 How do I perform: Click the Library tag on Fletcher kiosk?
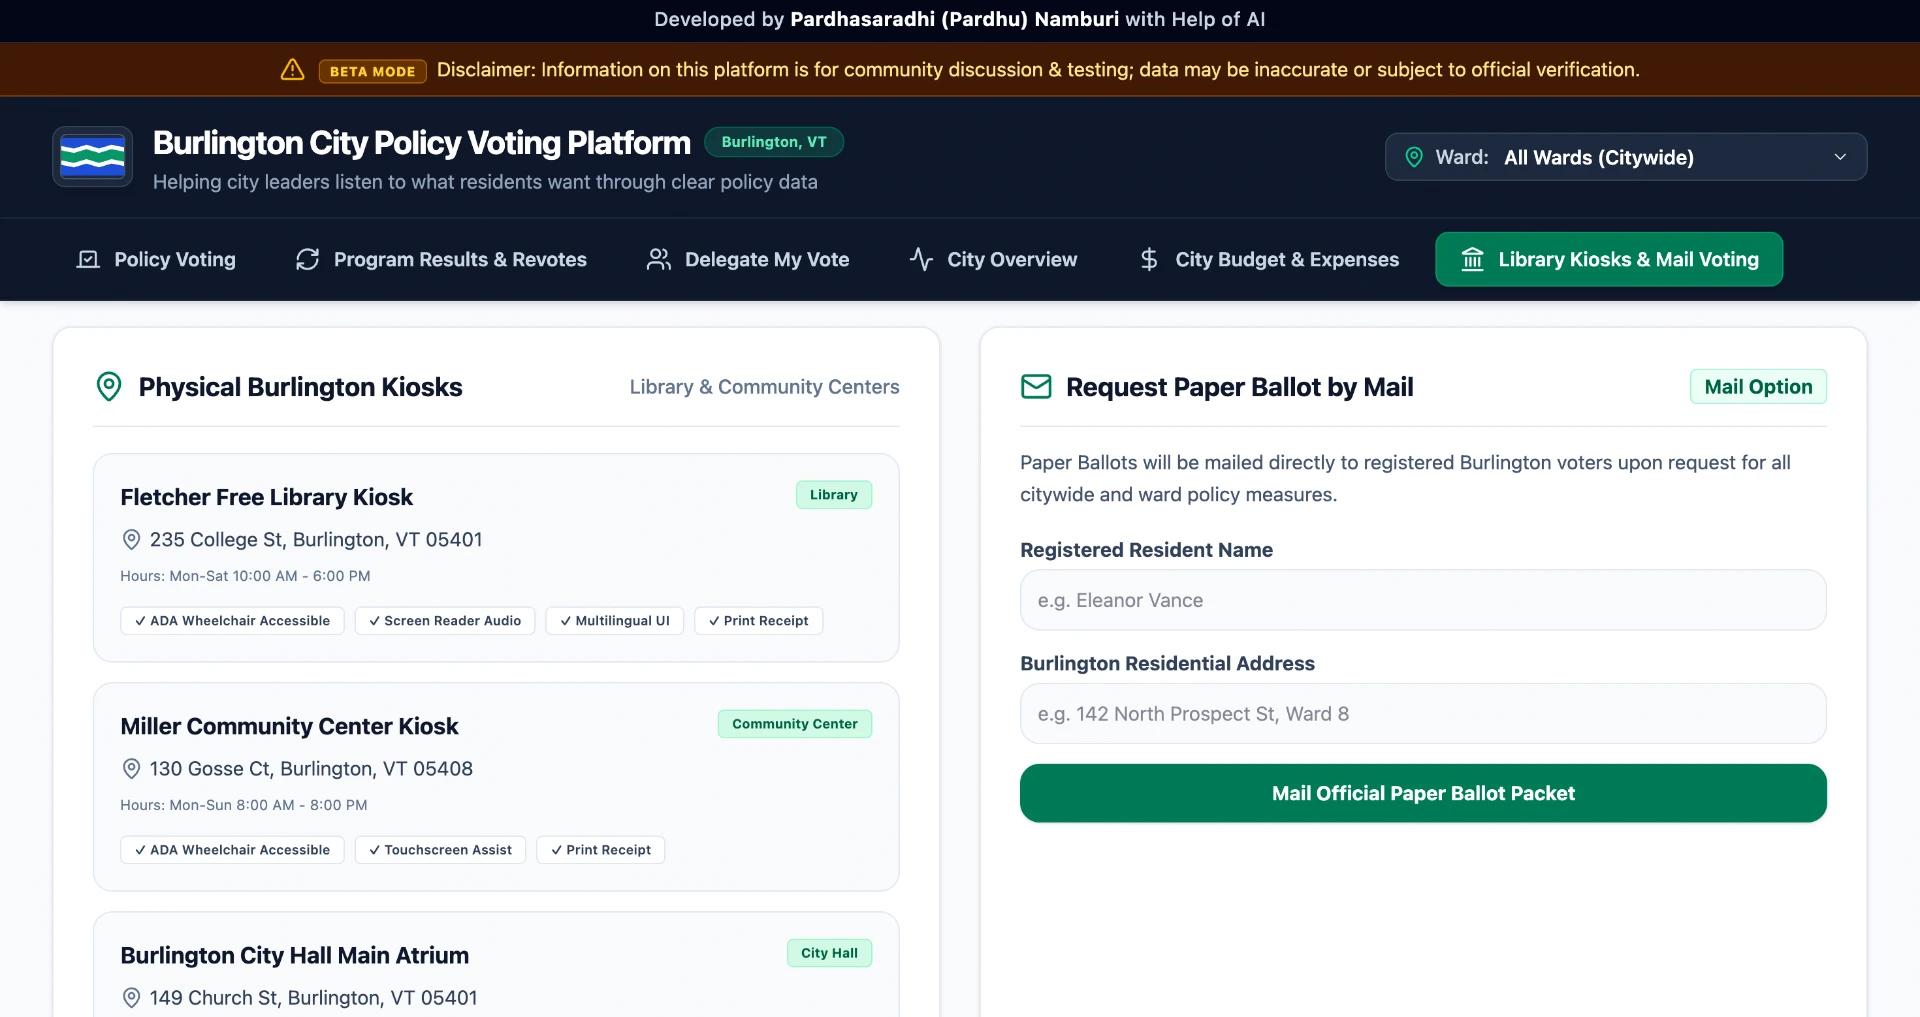[x=834, y=495]
